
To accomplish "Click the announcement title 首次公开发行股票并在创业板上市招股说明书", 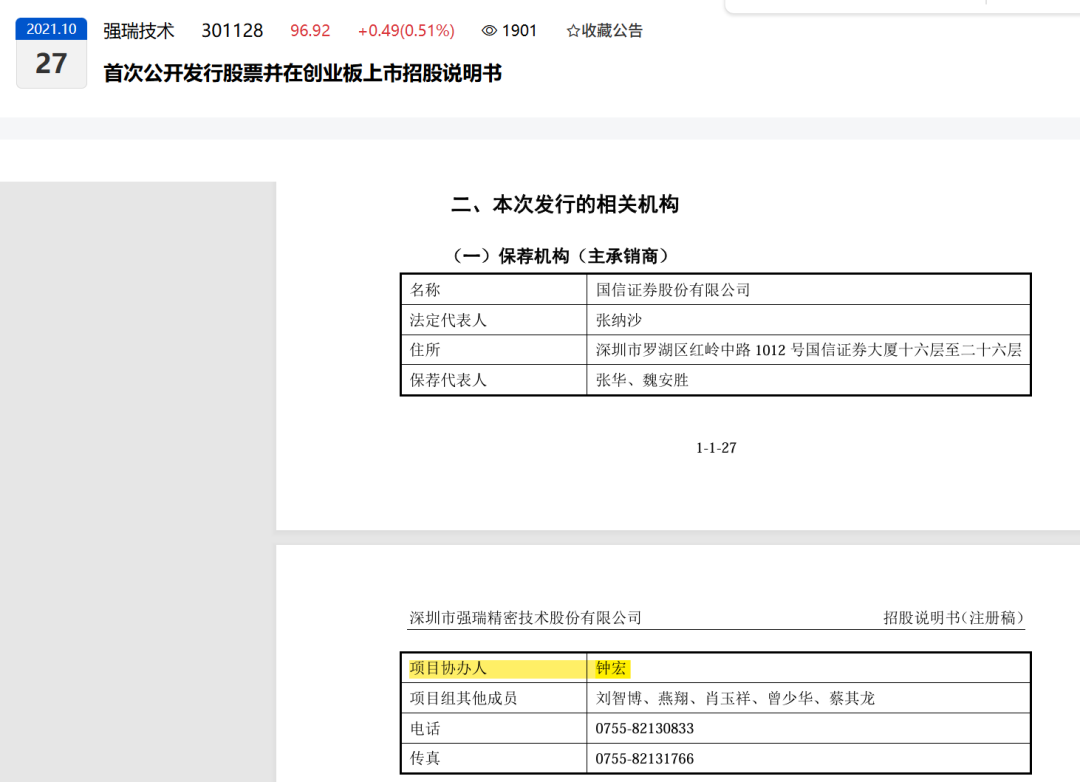I will 302,73.
